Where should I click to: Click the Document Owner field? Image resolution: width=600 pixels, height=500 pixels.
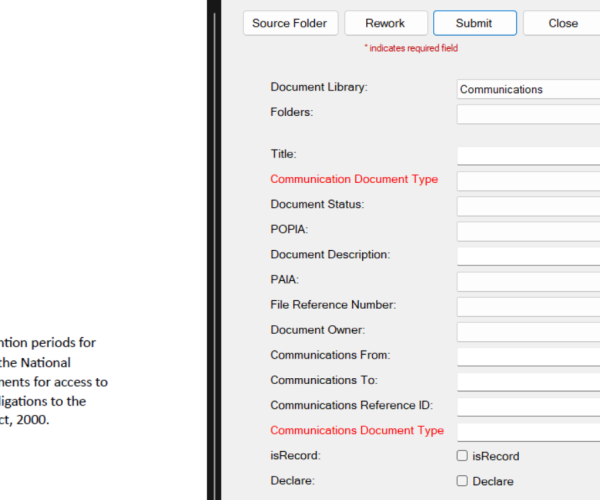(x=528, y=332)
